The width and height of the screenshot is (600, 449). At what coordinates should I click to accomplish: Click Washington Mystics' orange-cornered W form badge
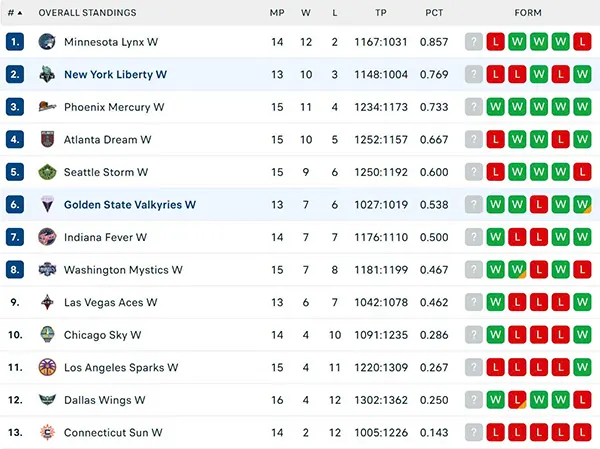(x=517, y=269)
